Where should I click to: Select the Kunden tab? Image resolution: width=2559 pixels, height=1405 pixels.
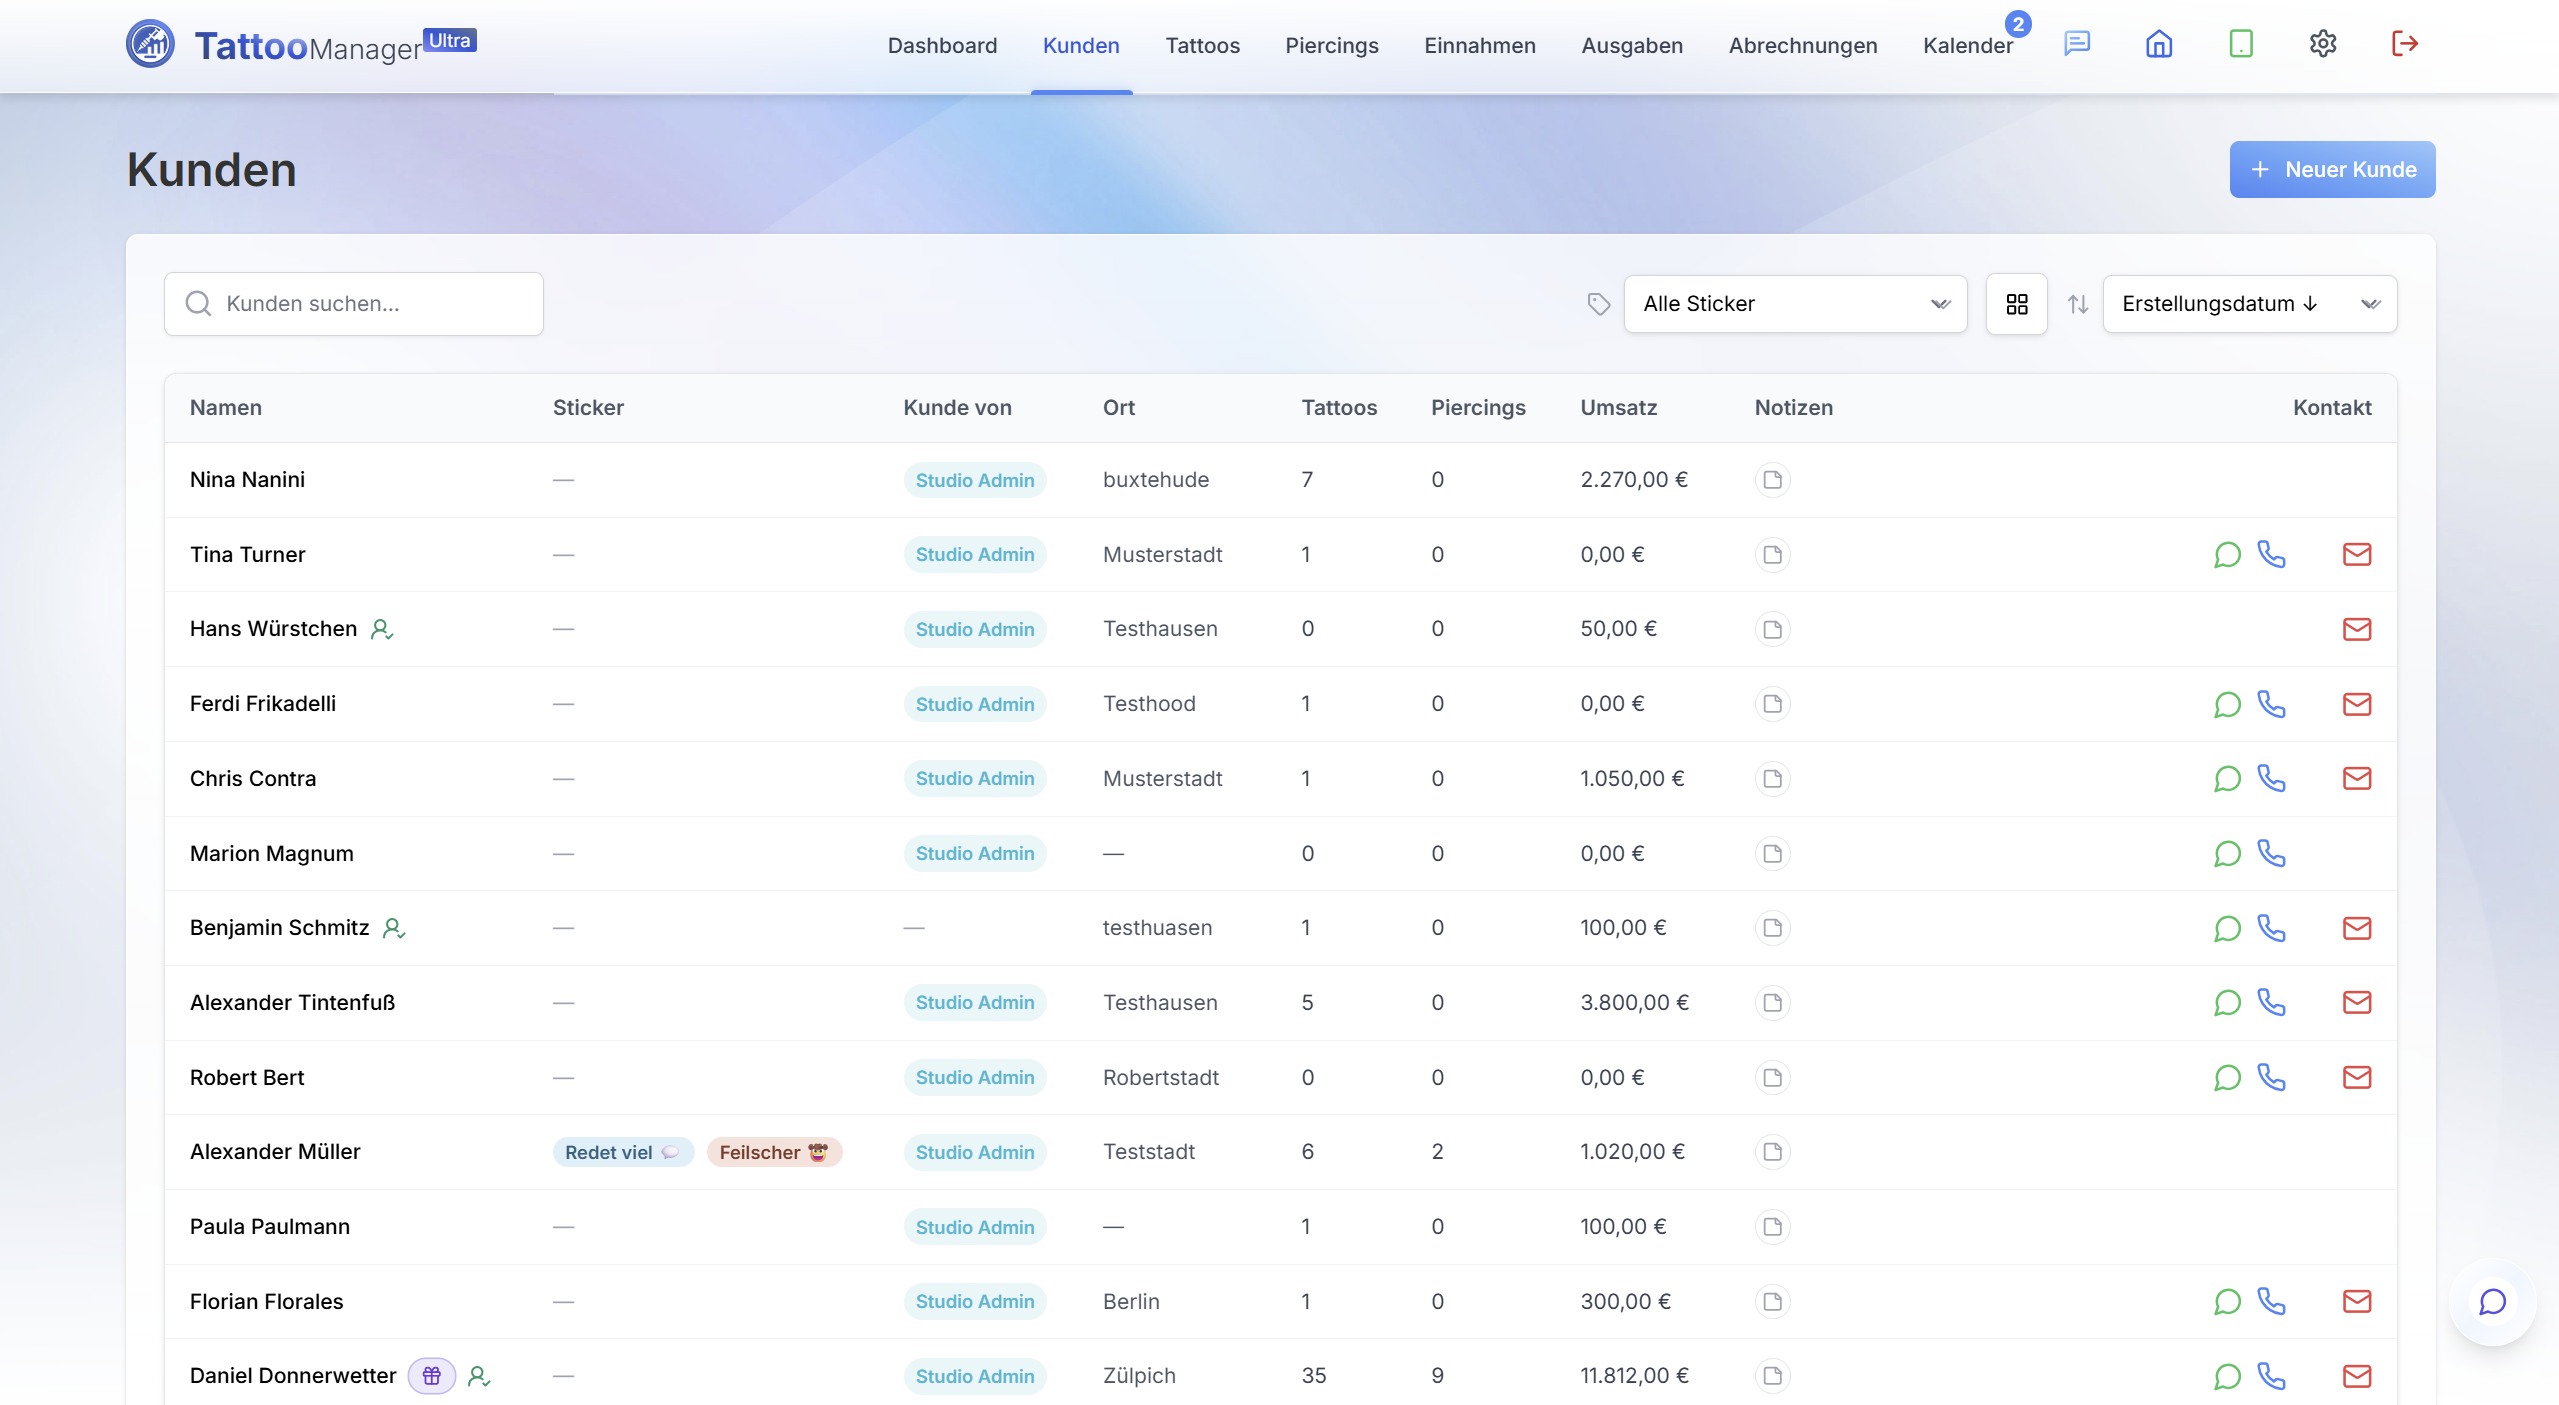pyautogui.click(x=1081, y=46)
